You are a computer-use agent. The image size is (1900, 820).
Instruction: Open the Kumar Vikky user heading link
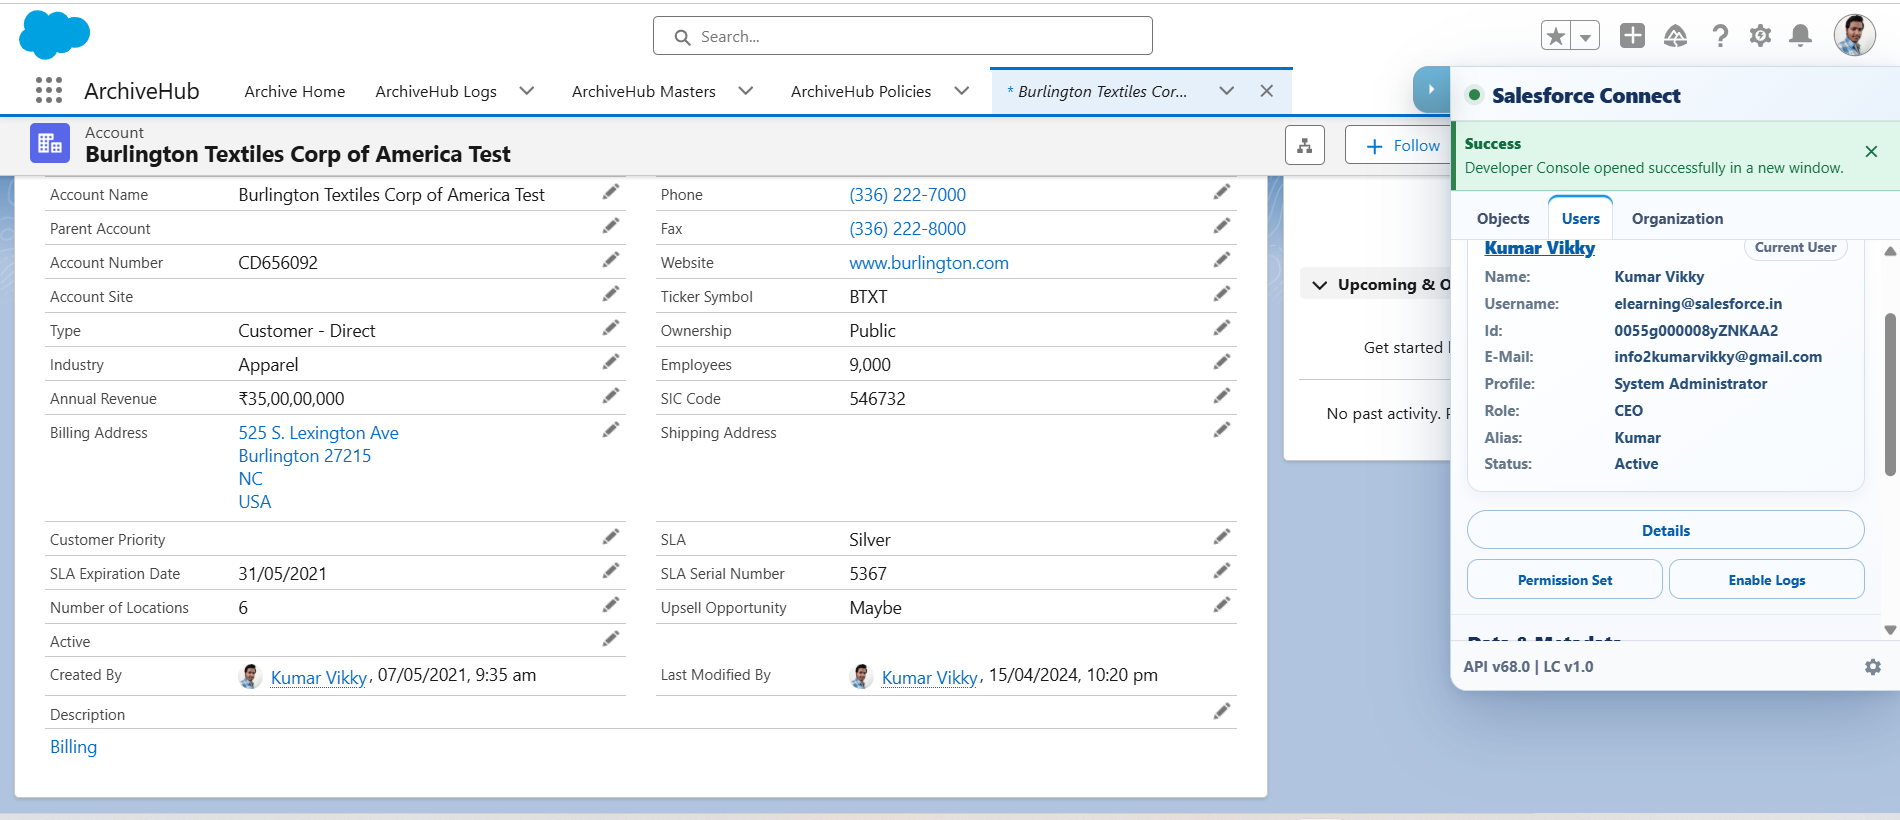click(x=1539, y=248)
